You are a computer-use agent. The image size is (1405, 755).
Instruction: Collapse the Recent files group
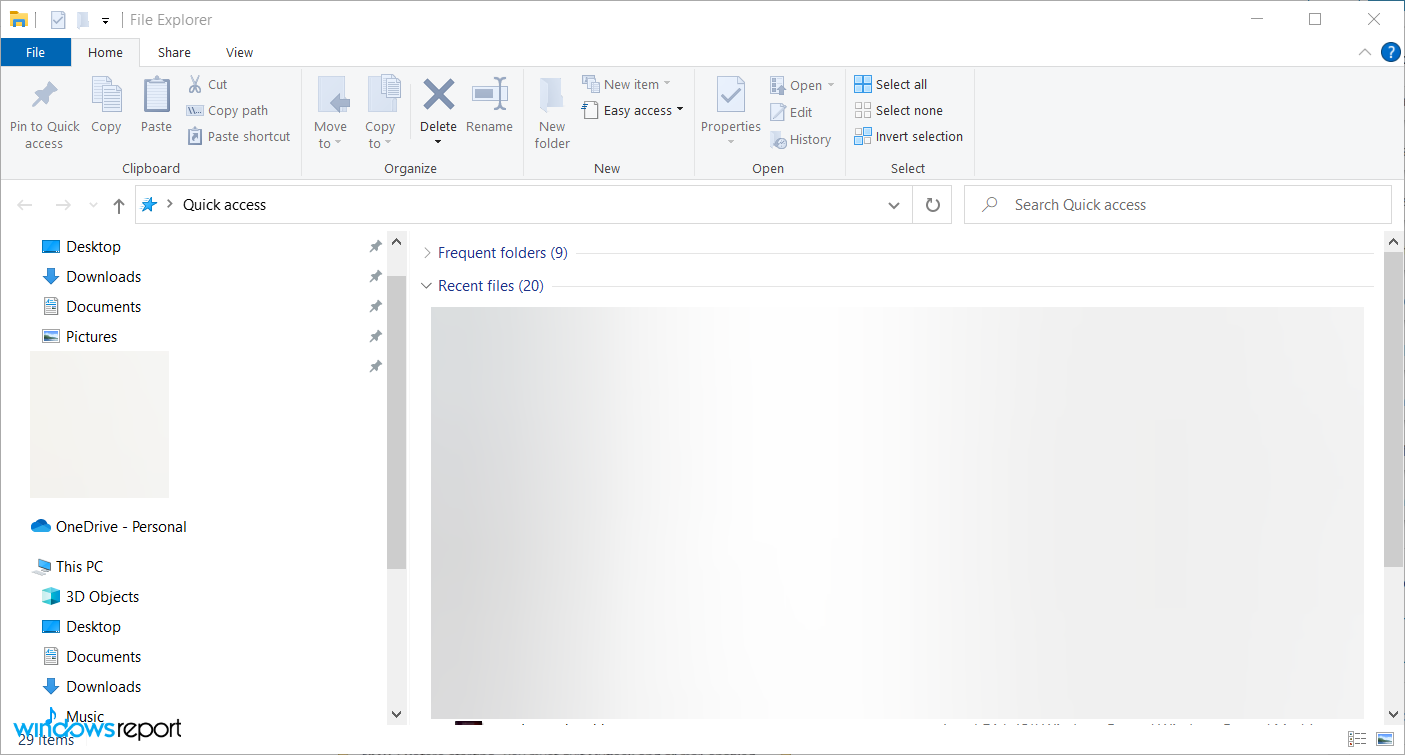pyautogui.click(x=427, y=286)
